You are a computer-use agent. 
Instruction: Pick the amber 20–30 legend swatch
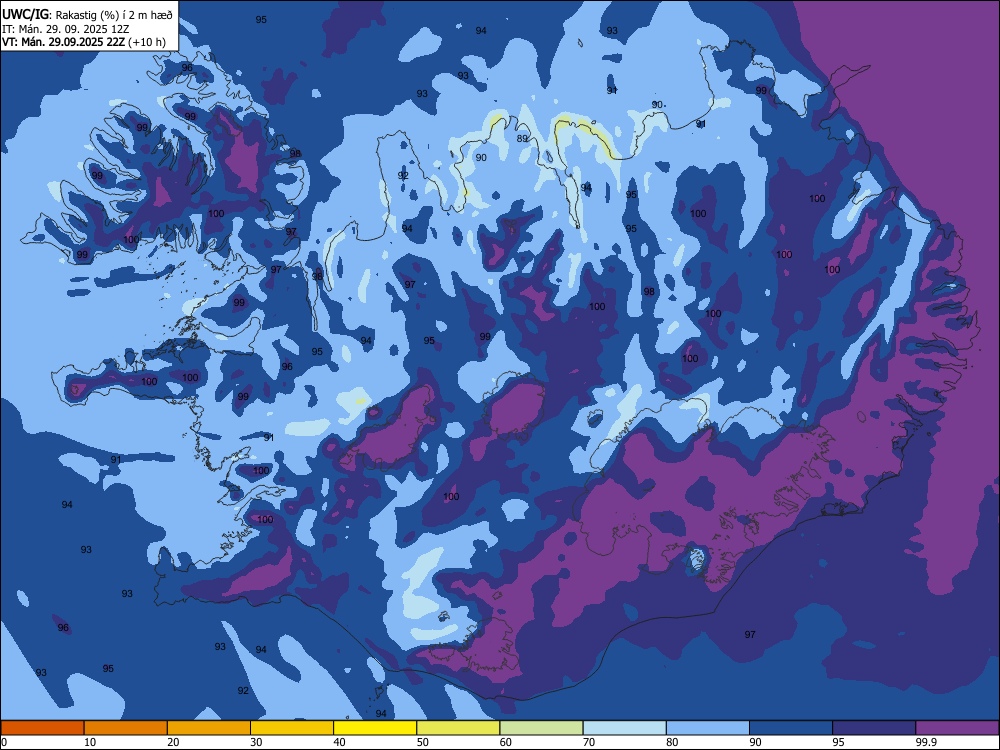coord(209,728)
